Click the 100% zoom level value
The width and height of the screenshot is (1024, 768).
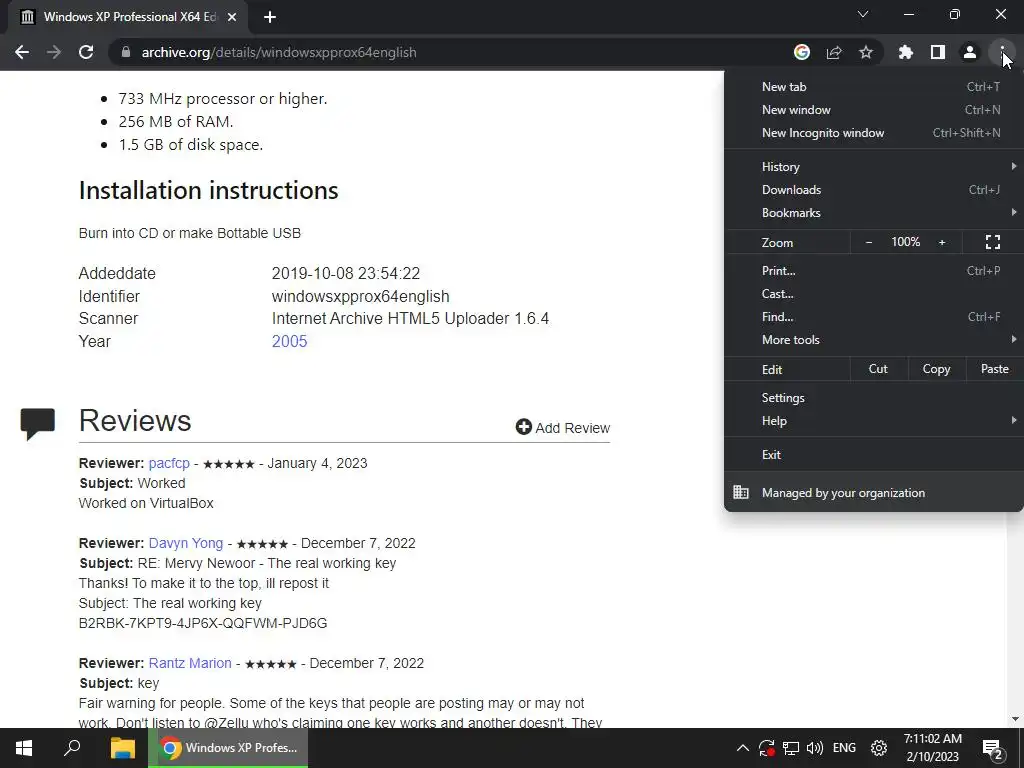click(x=906, y=242)
